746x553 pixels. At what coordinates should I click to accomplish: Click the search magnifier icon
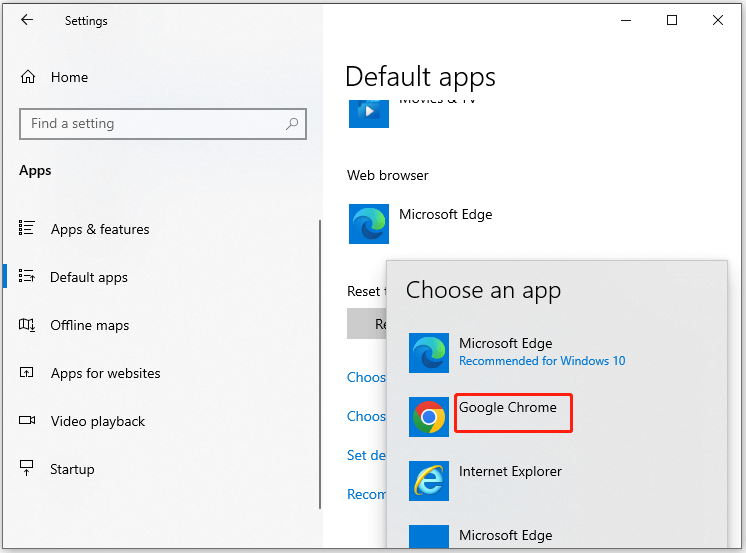[292, 124]
